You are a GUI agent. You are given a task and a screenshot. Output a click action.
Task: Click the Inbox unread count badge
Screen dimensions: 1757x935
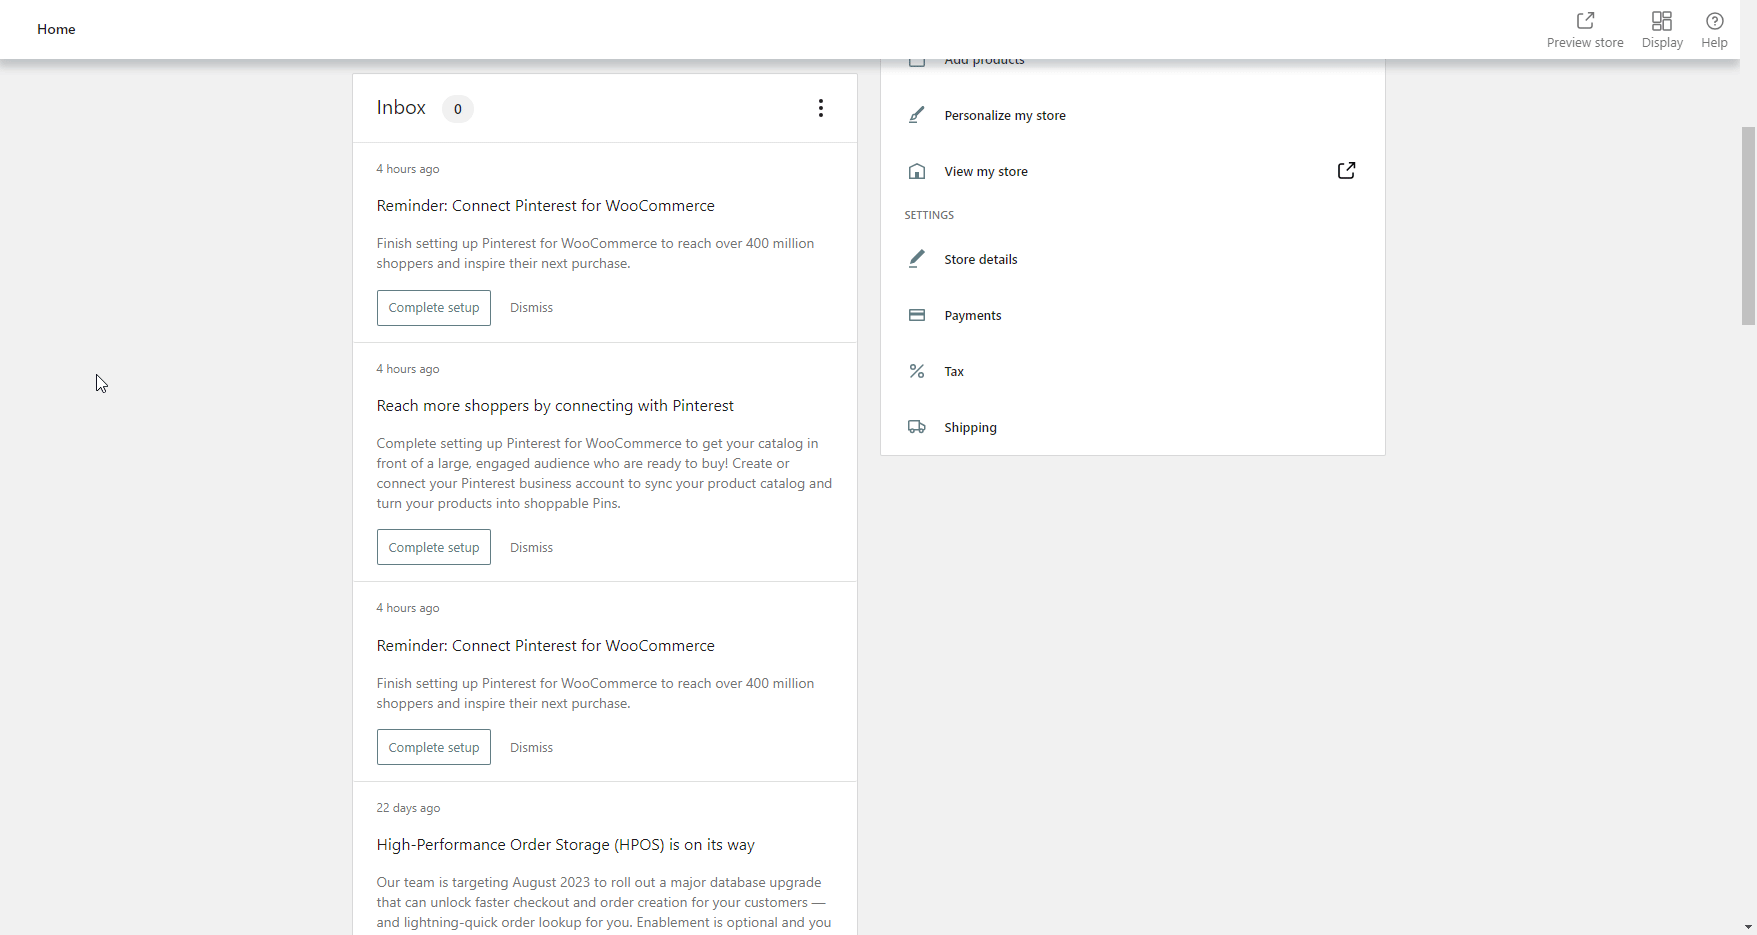click(x=457, y=109)
